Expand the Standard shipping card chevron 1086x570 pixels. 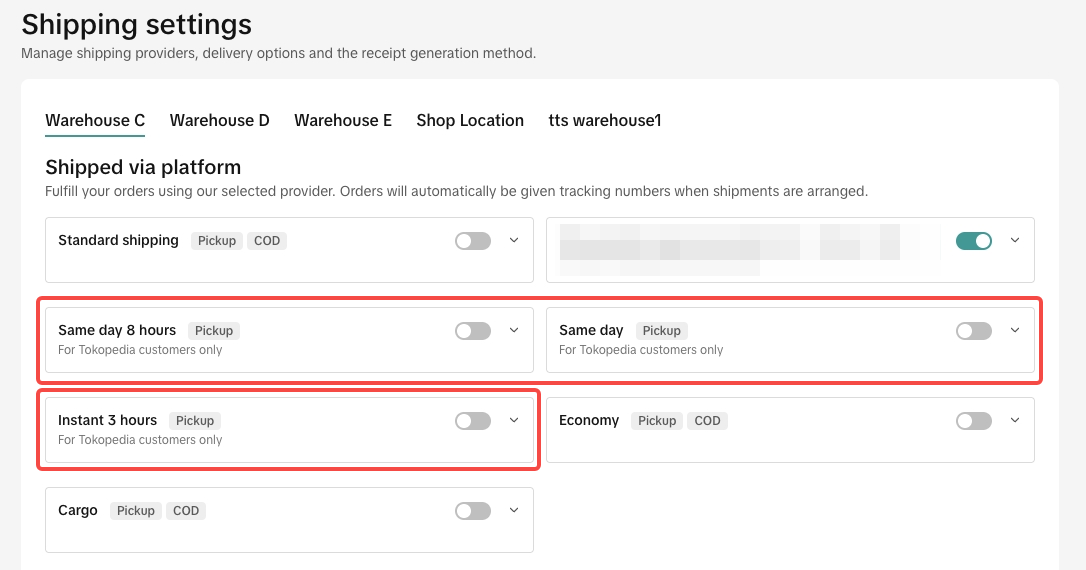pyautogui.click(x=514, y=240)
